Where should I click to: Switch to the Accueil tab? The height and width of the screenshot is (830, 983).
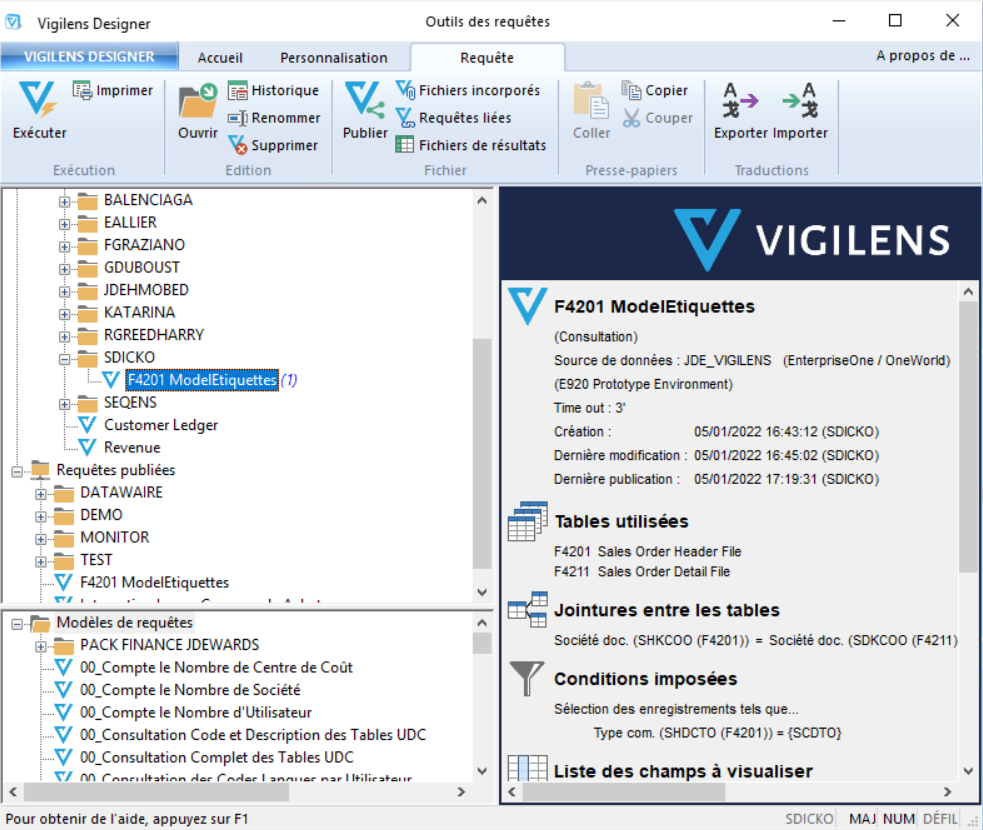[x=220, y=58]
